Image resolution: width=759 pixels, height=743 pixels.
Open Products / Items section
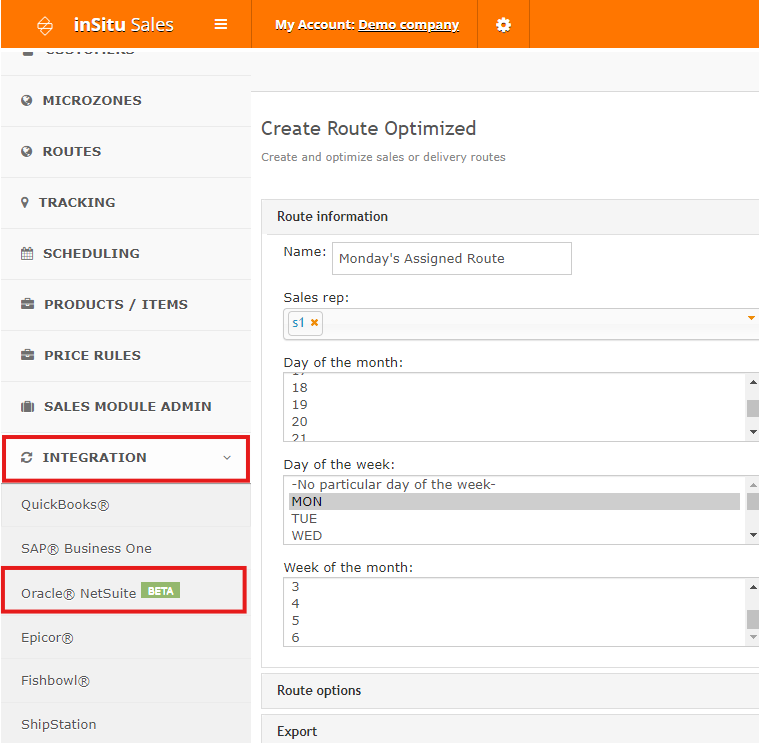pos(126,304)
